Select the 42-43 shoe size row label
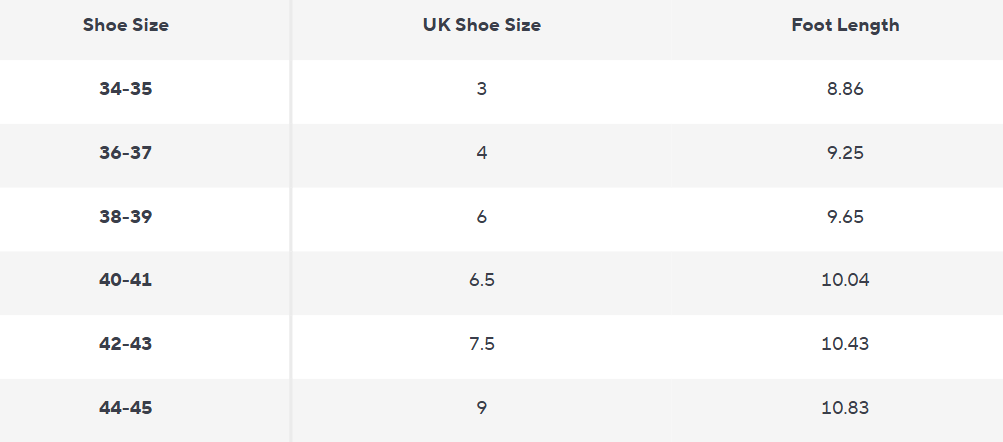This screenshot has height=442, width=1003. pyautogui.click(x=126, y=344)
